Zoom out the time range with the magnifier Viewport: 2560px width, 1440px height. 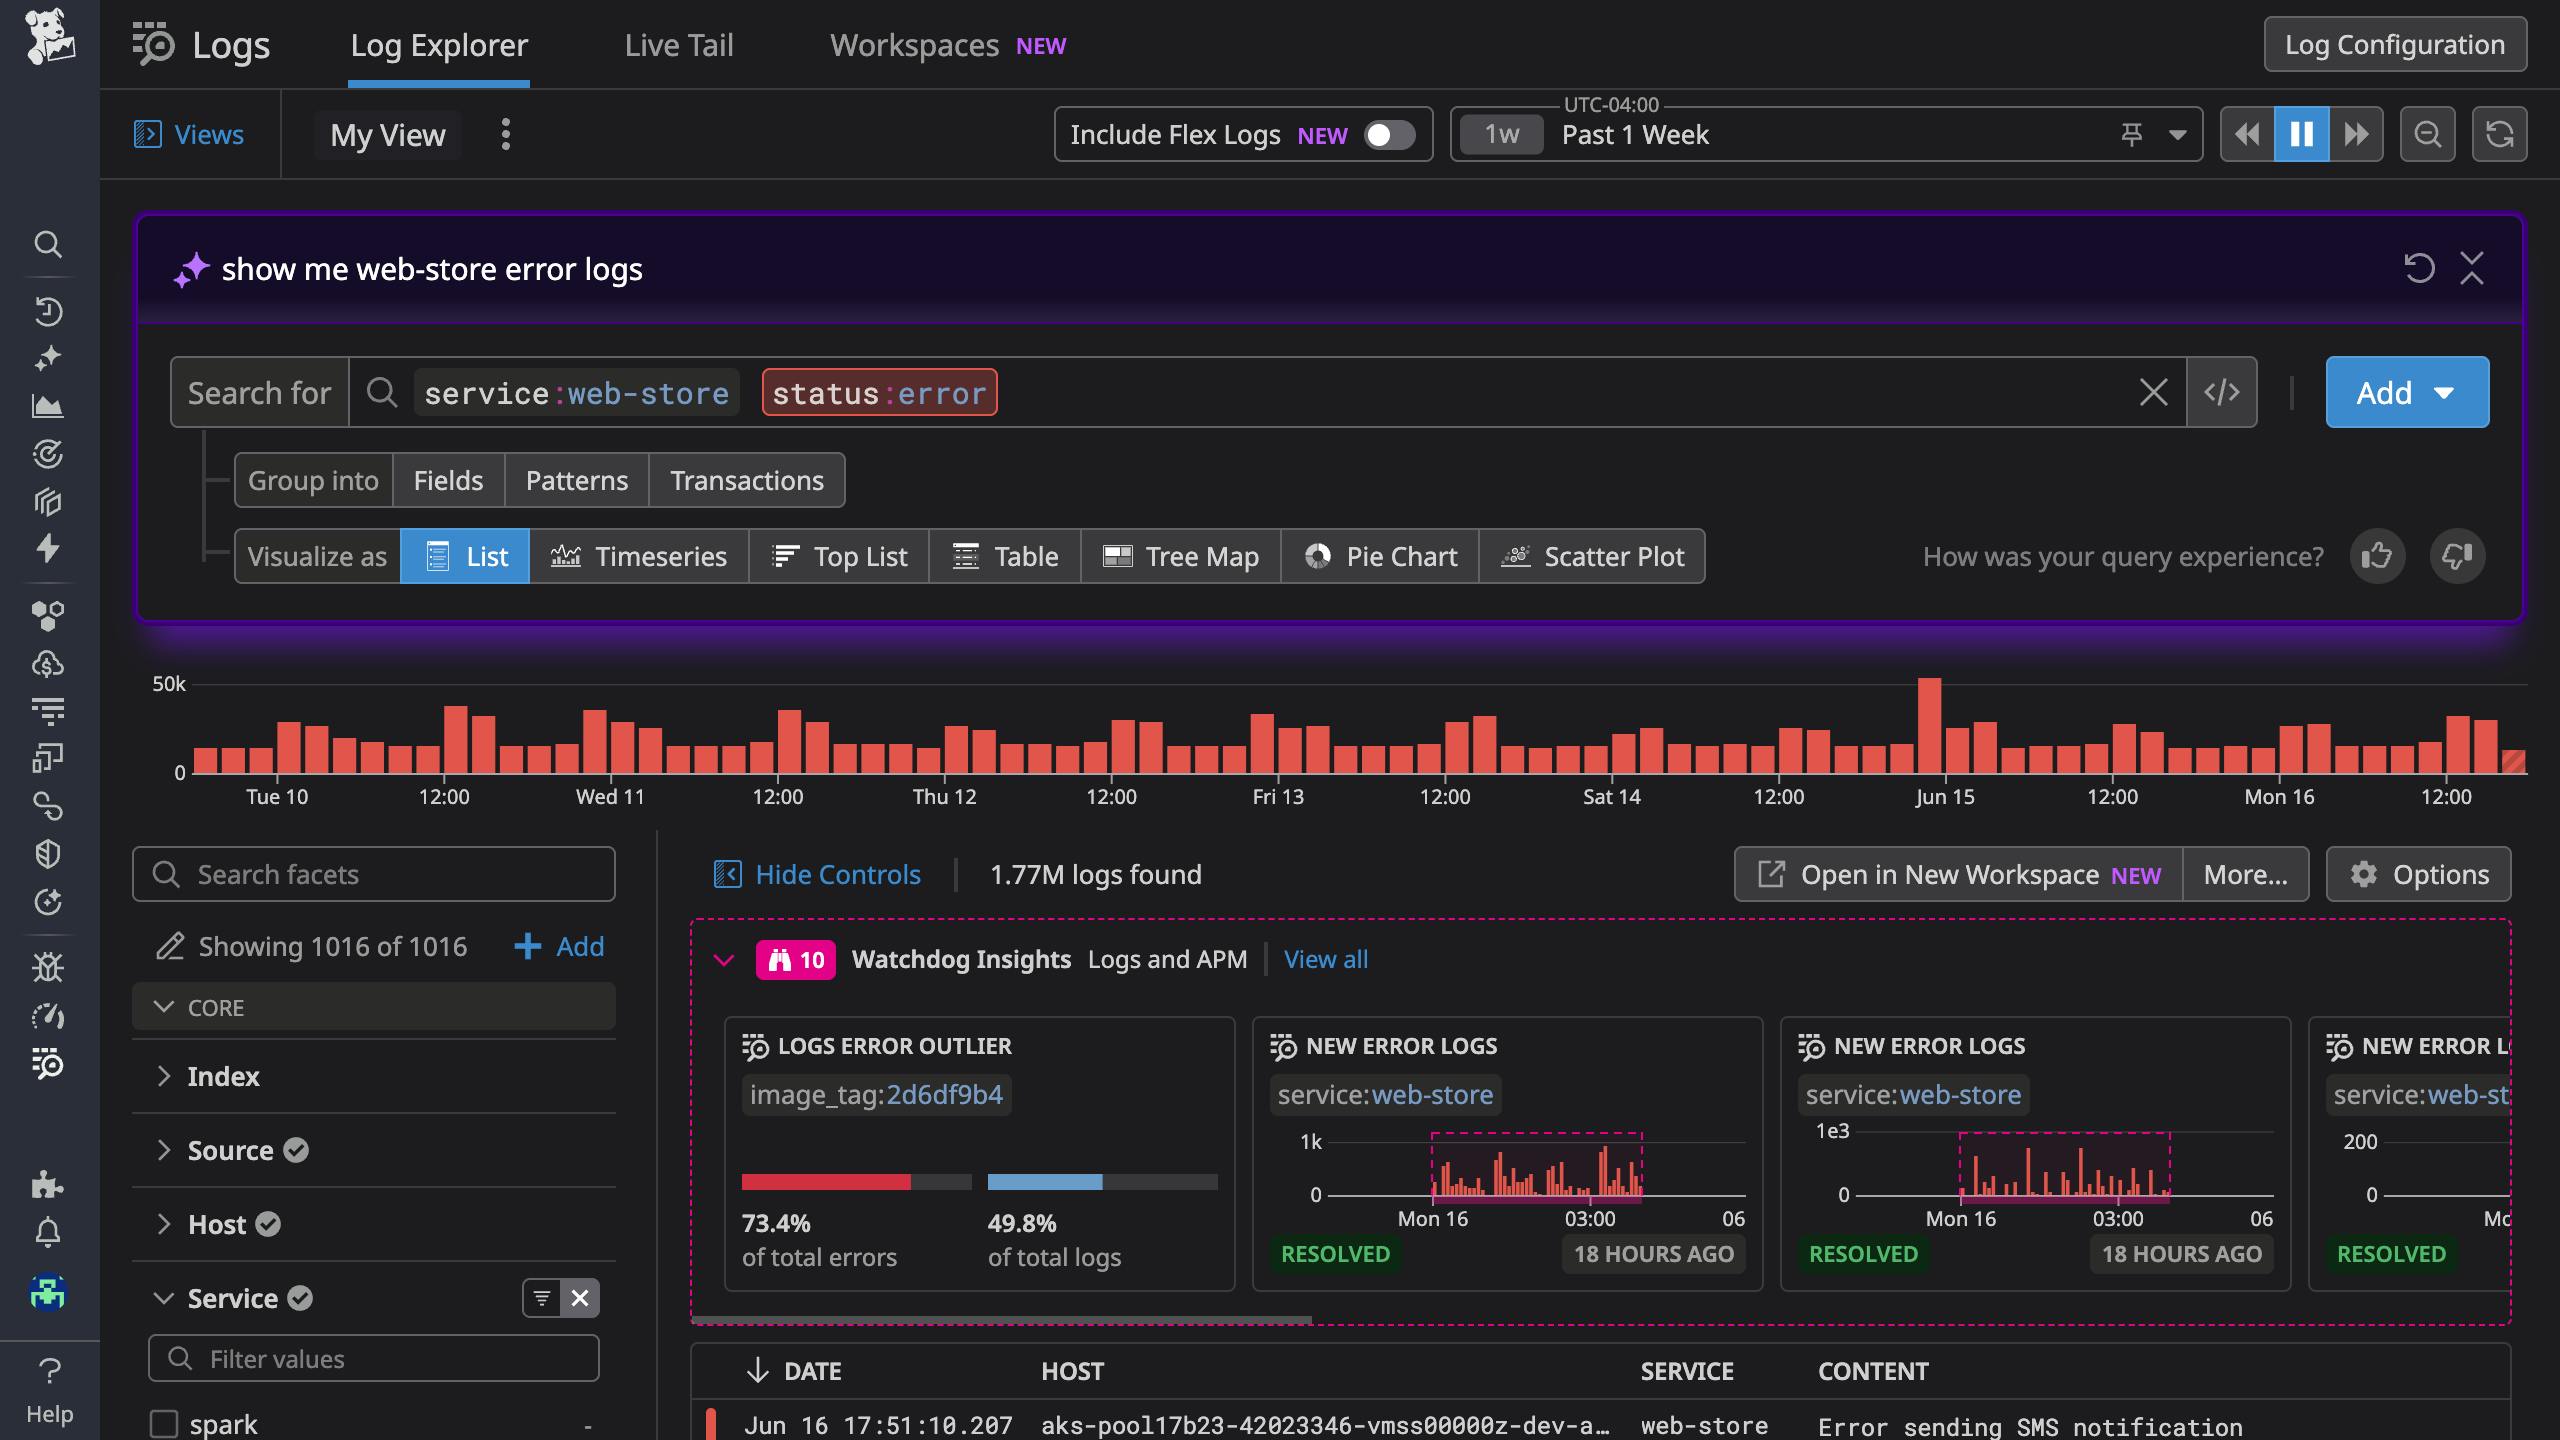coord(2427,133)
